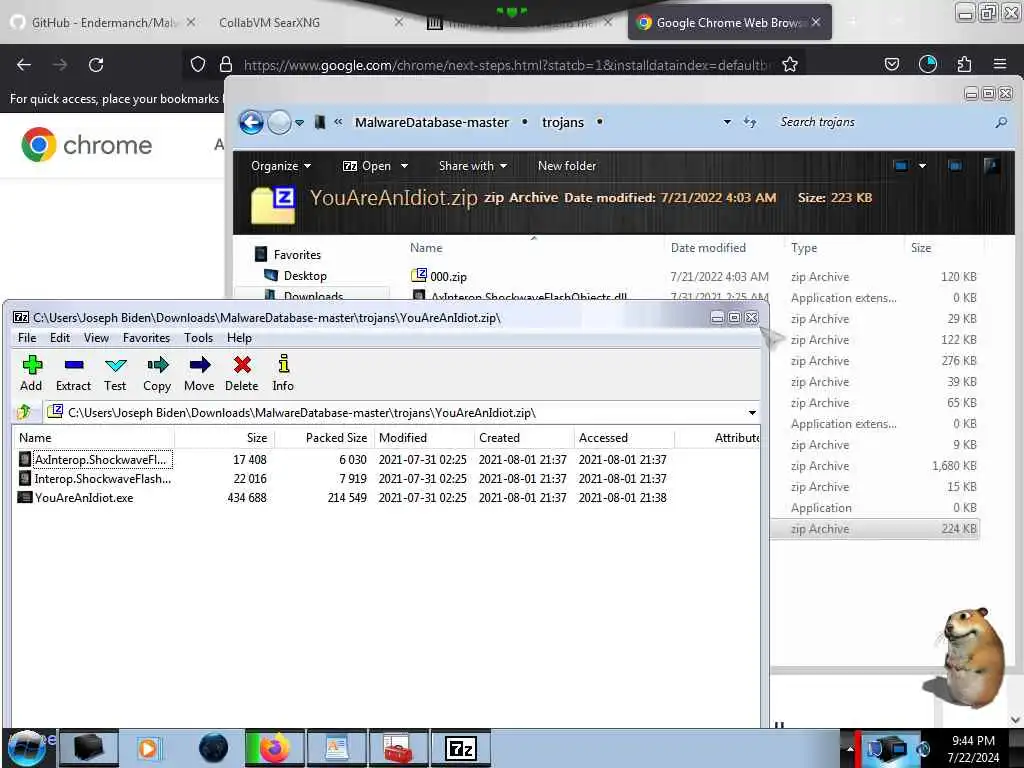Click the Extract tool in 7-Zip
1024x768 pixels.
73,374
